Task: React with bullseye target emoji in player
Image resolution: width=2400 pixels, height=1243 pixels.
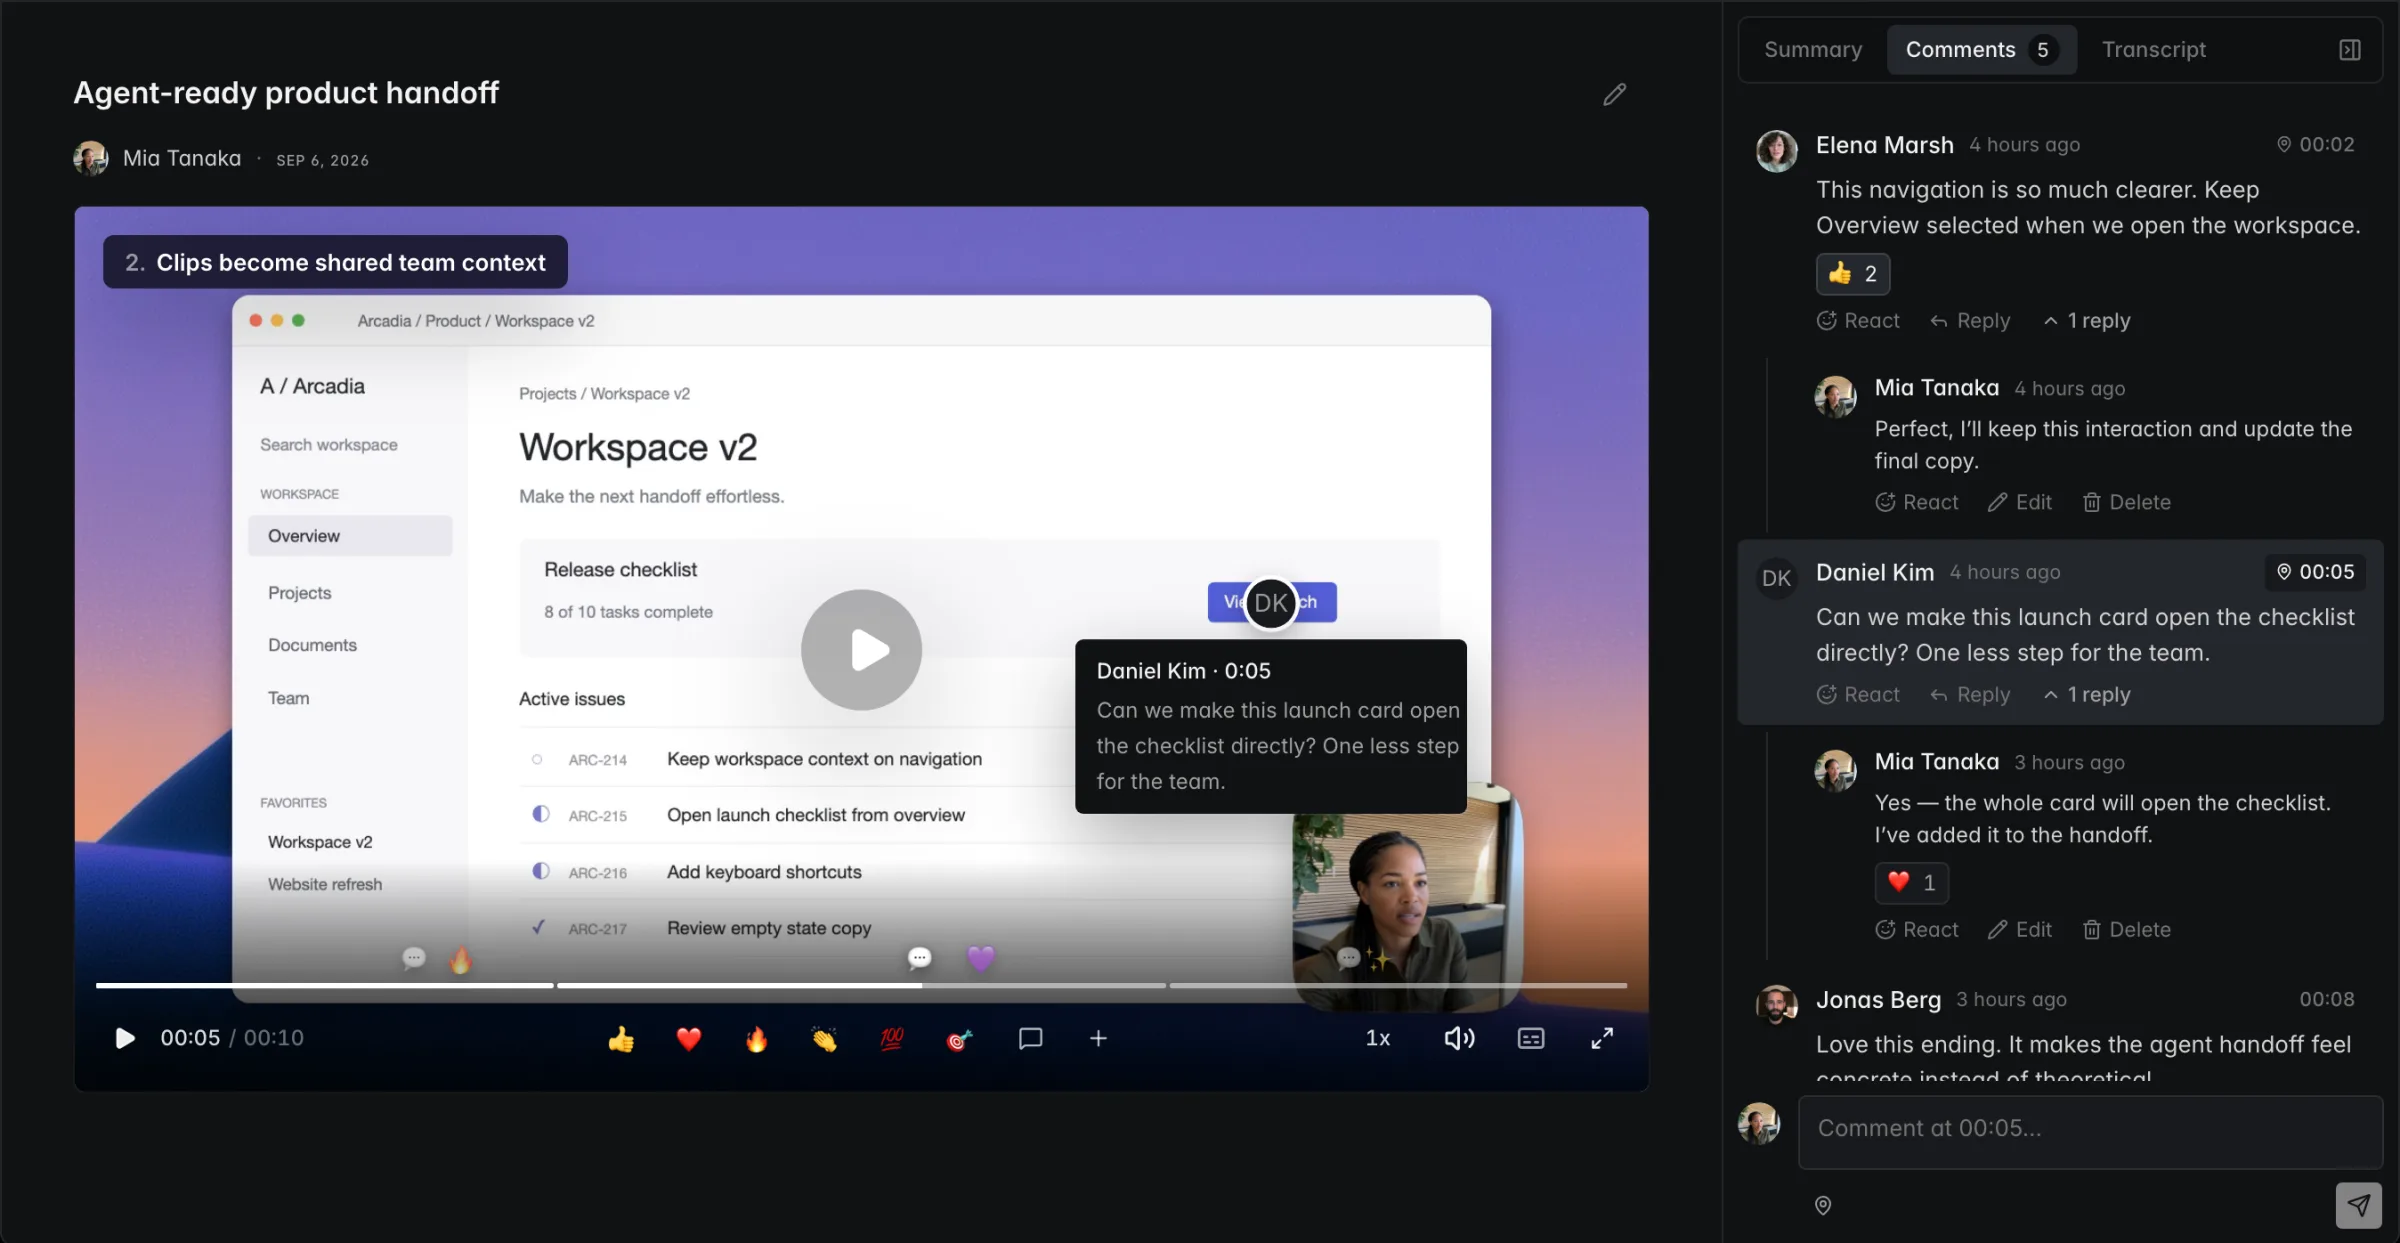Action: click(x=959, y=1039)
